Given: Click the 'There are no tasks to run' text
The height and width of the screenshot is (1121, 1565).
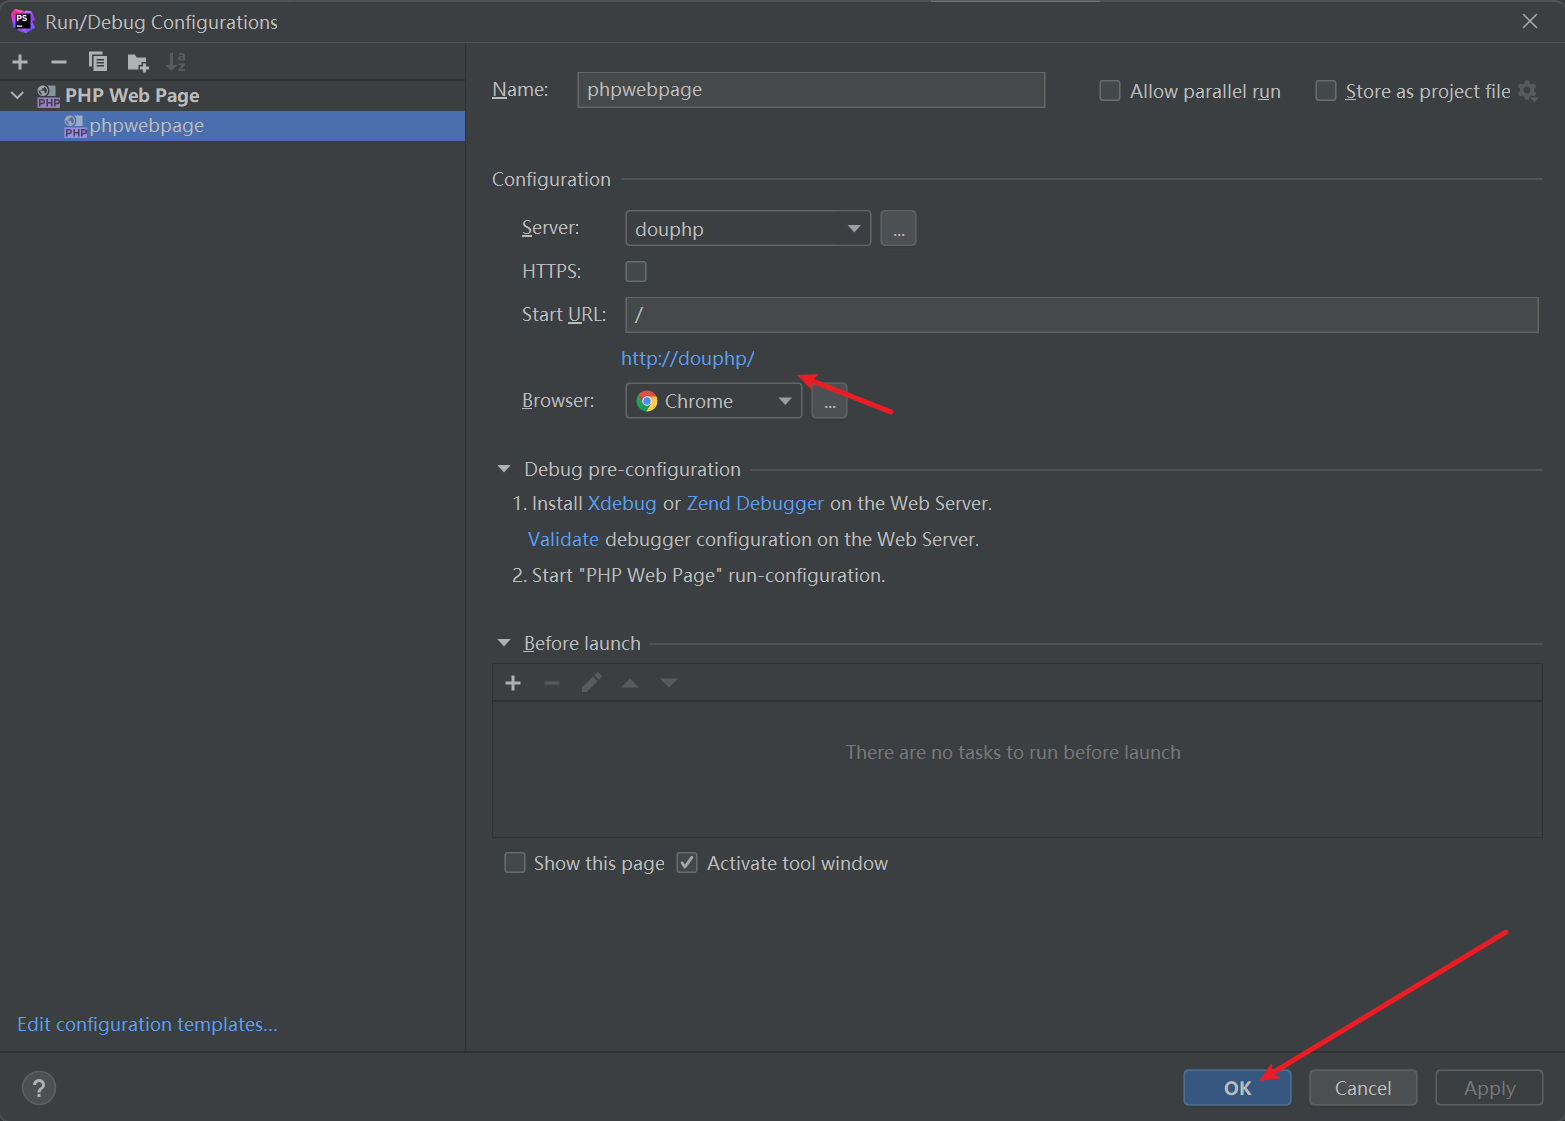Looking at the screenshot, I should [x=1013, y=752].
